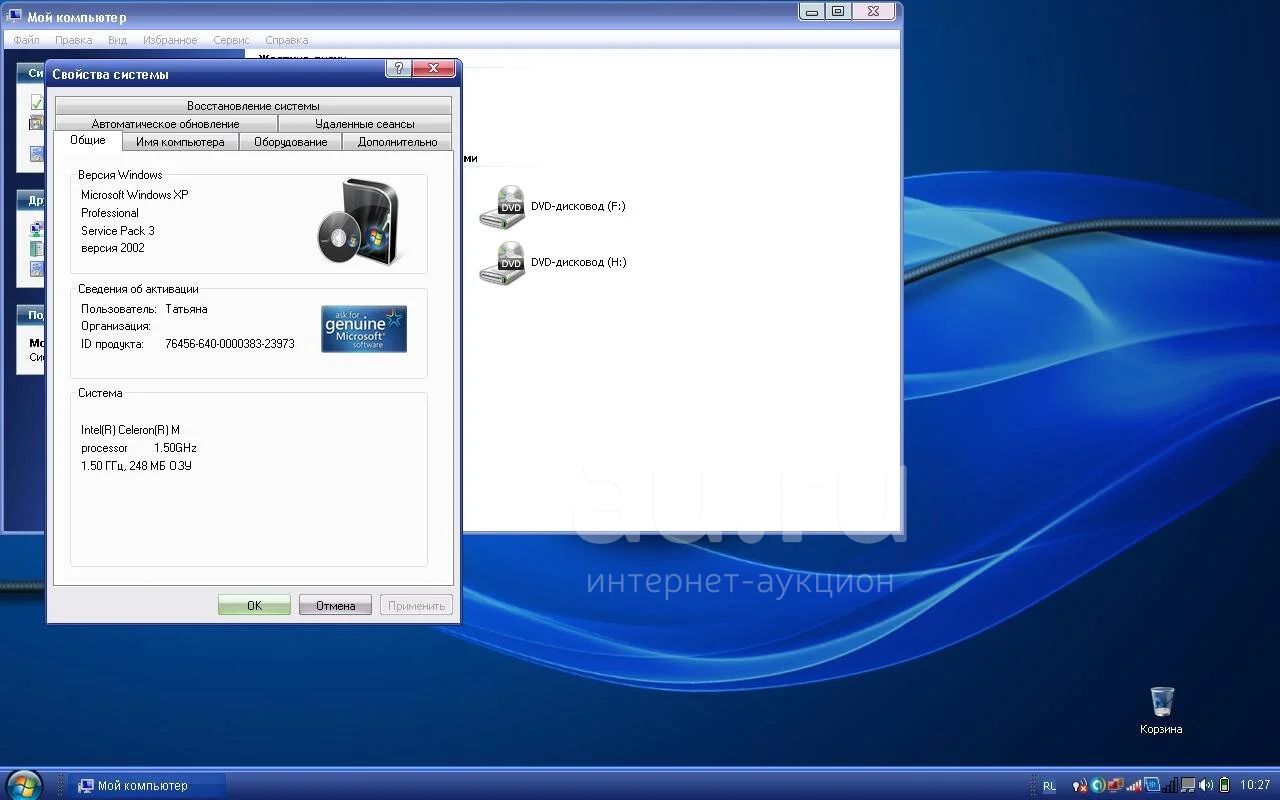Viewport: 1280px width, 800px height.
Task: Click the blue square tray icon
Action: (1152, 785)
